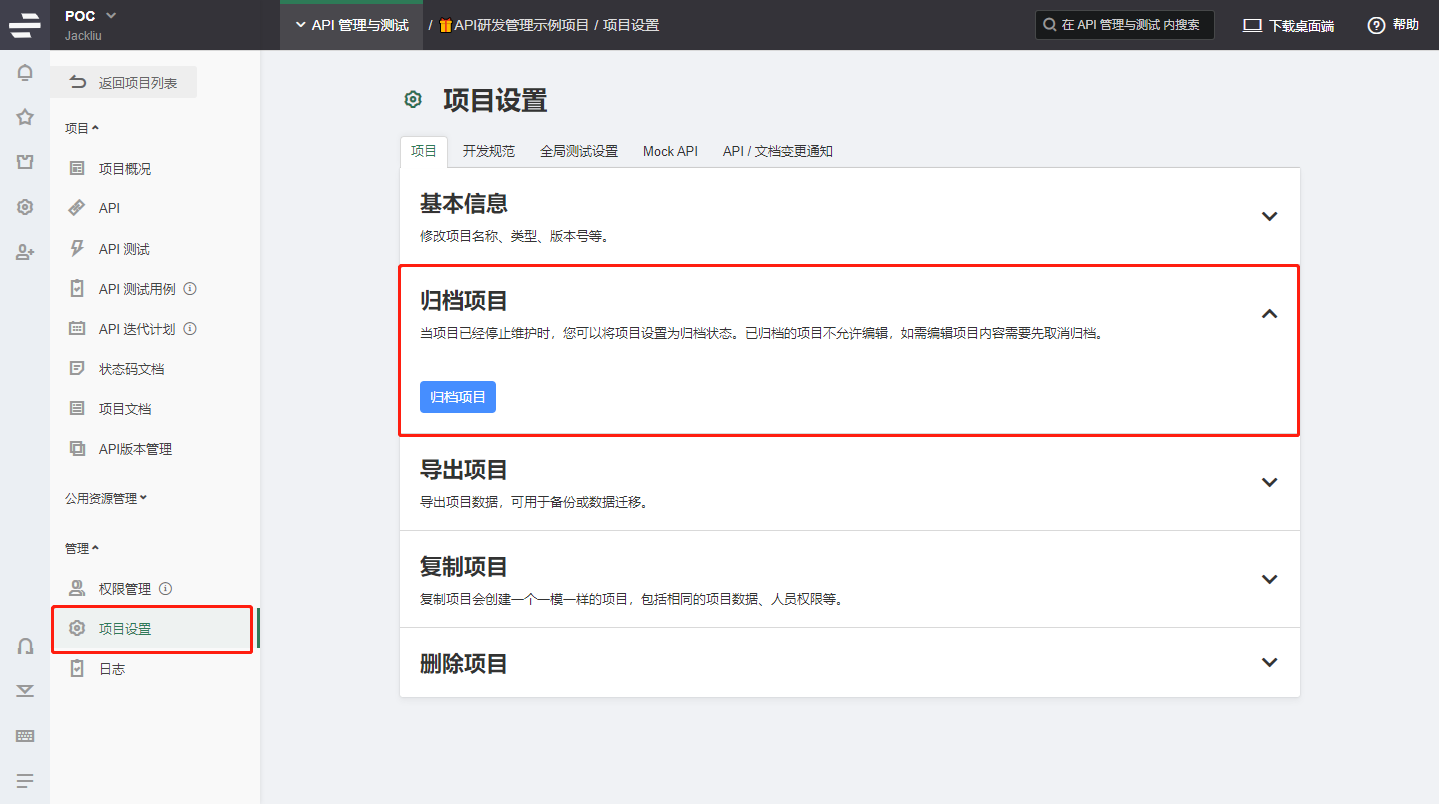Switch to the 全局测试设置 tab
Screen dimensions: 1439x804
pyautogui.click(x=579, y=151)
